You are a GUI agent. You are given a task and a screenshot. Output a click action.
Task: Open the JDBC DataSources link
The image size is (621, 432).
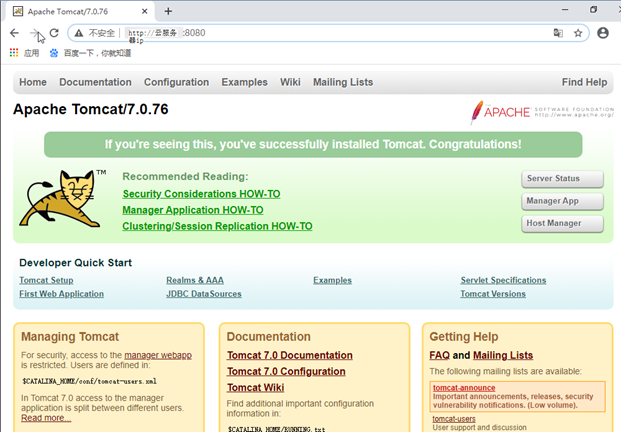pyautogui.click(x=204, y=294)
